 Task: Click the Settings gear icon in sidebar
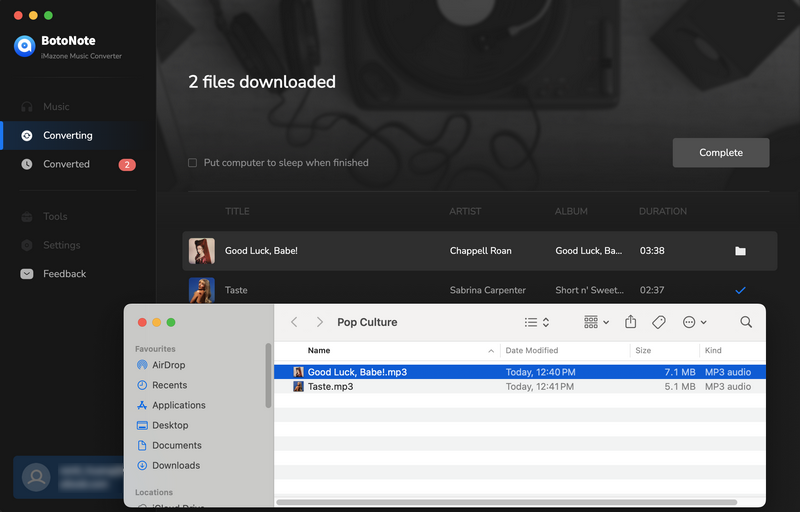click(27, 245)
